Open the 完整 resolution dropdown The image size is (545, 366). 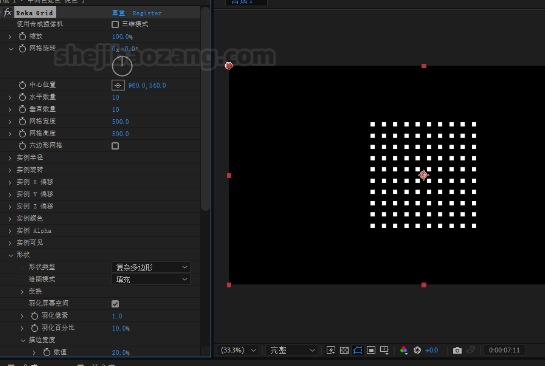pos(291,350)
